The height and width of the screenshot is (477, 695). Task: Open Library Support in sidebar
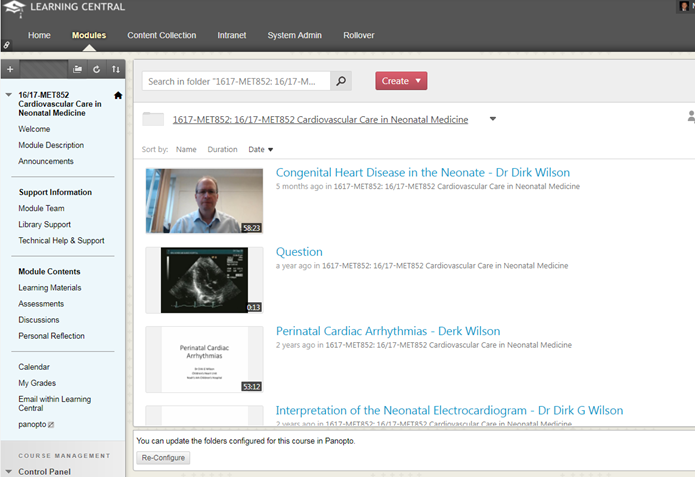[44, 224]
